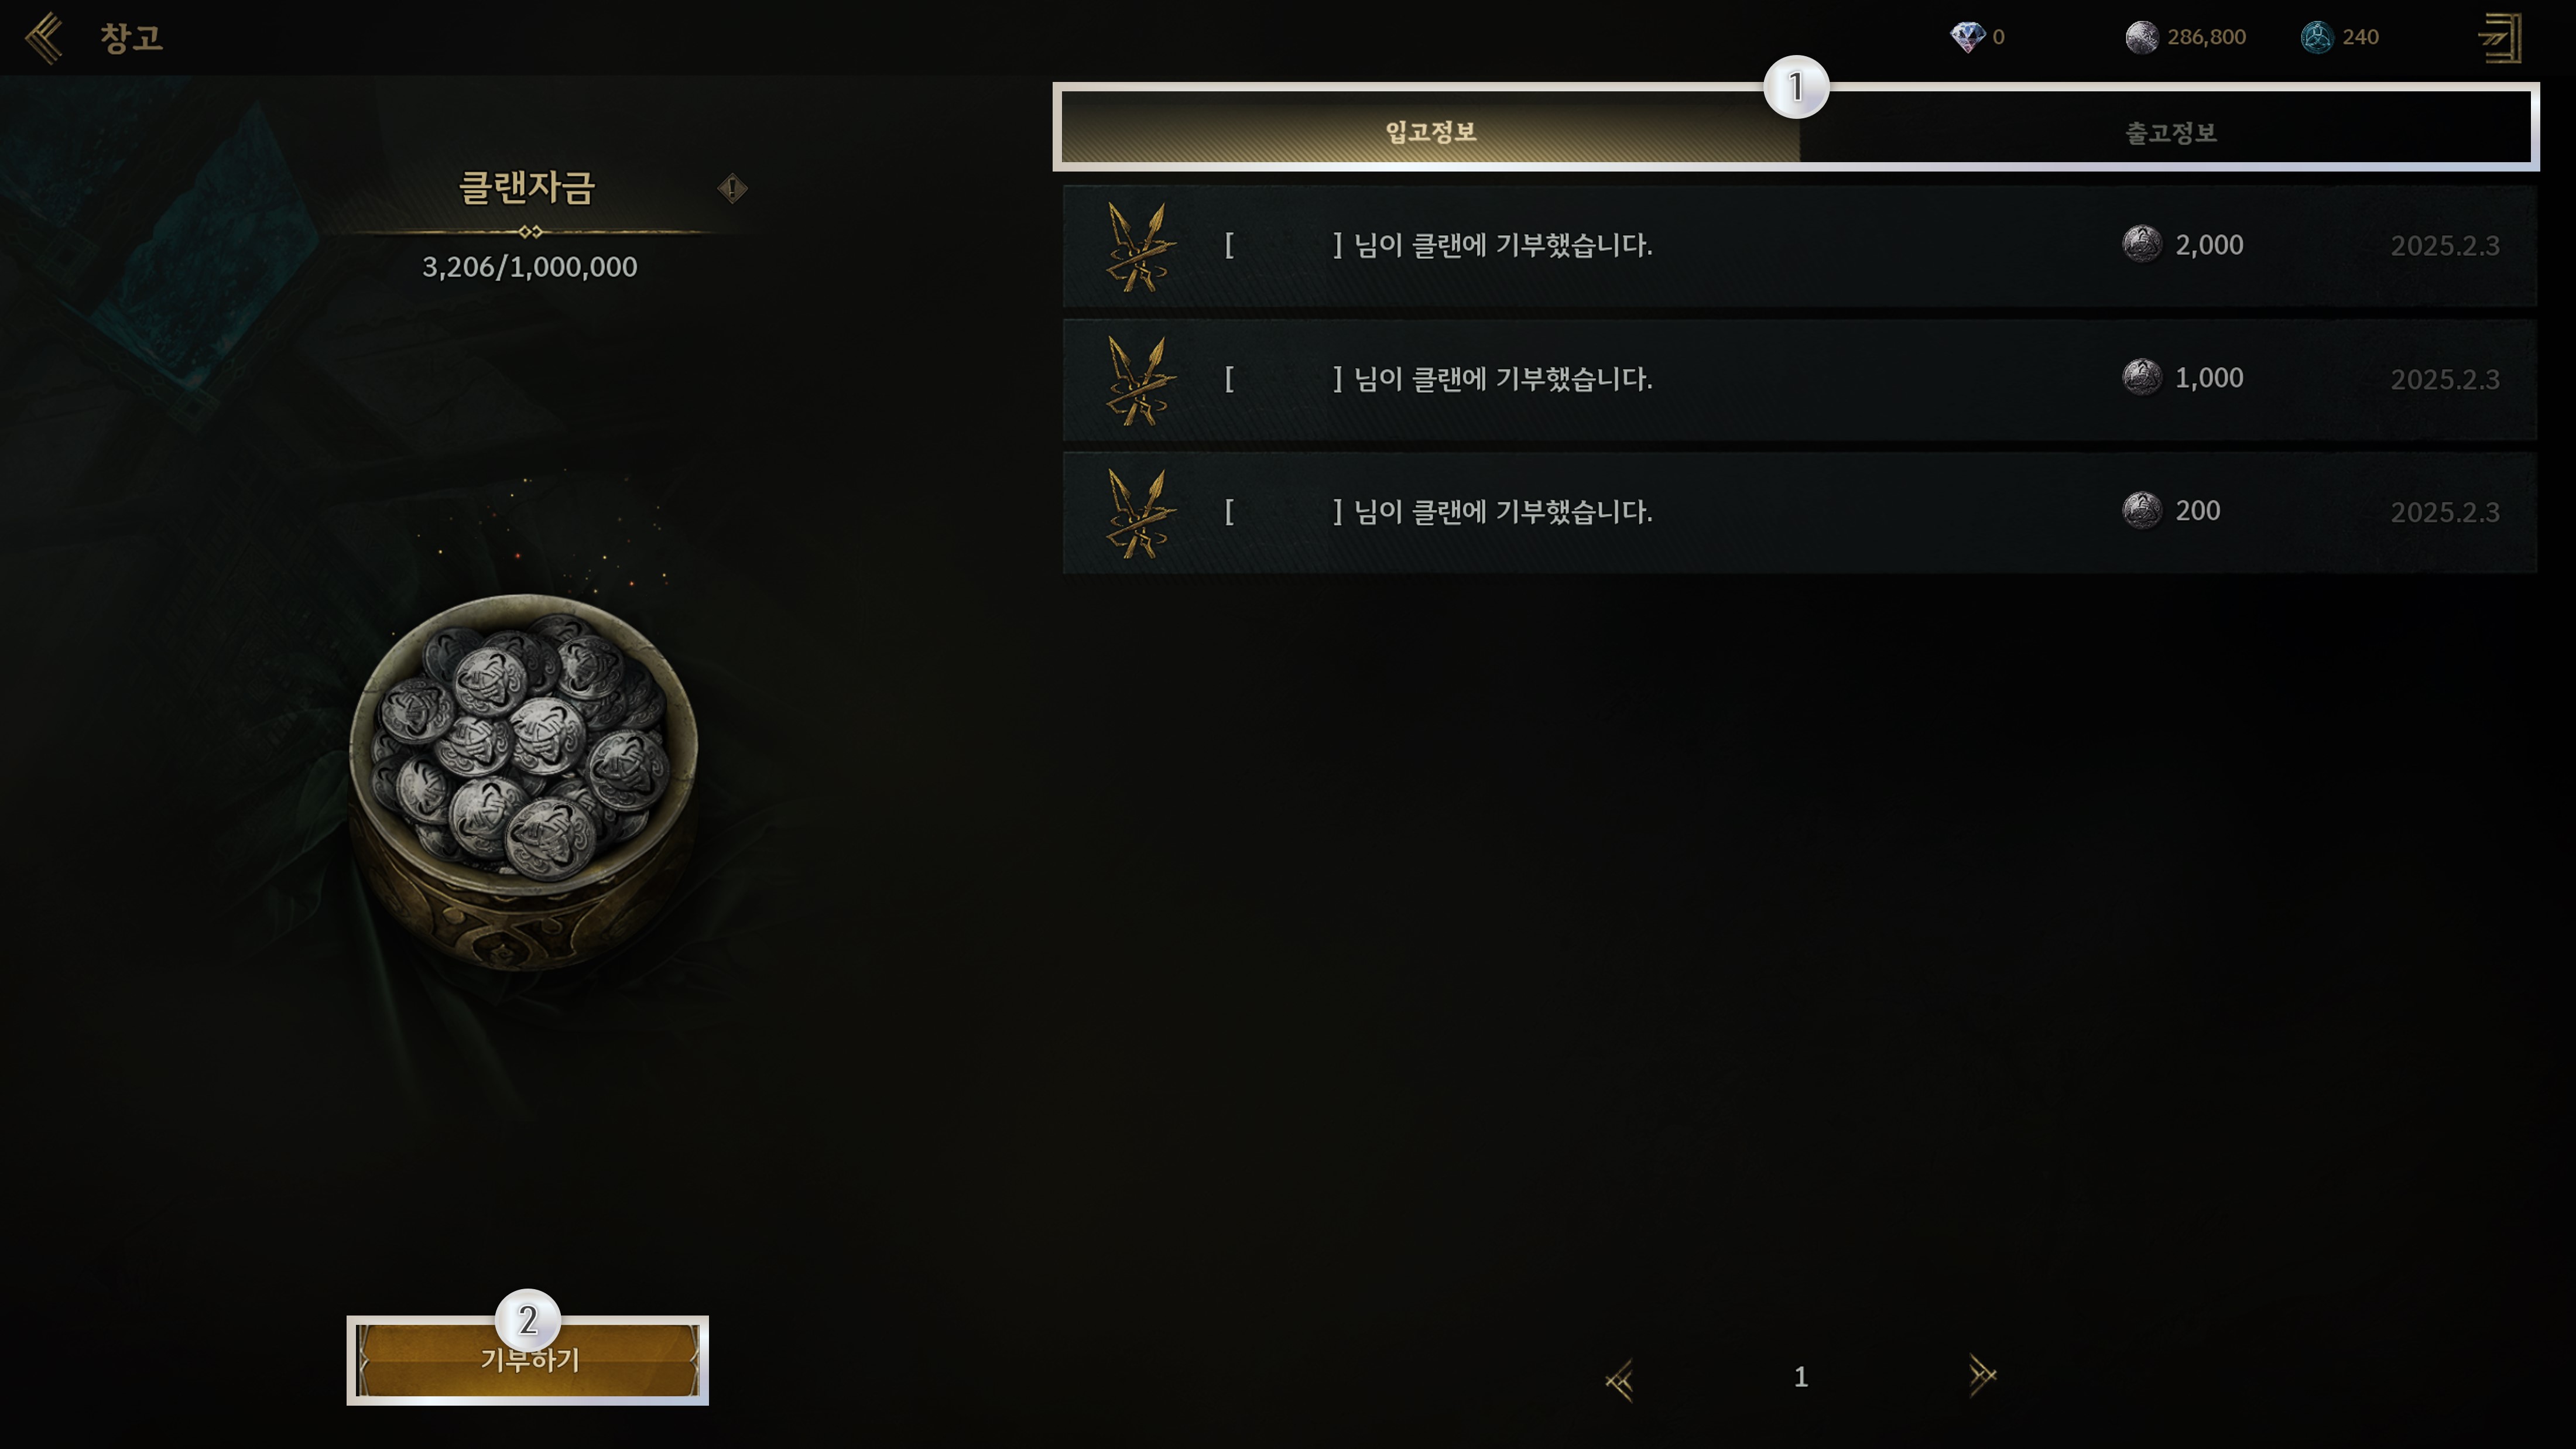This screenshot has width=2576, height=1449.
Task: Click the blue token icon showing 240
Action: 2317,37
